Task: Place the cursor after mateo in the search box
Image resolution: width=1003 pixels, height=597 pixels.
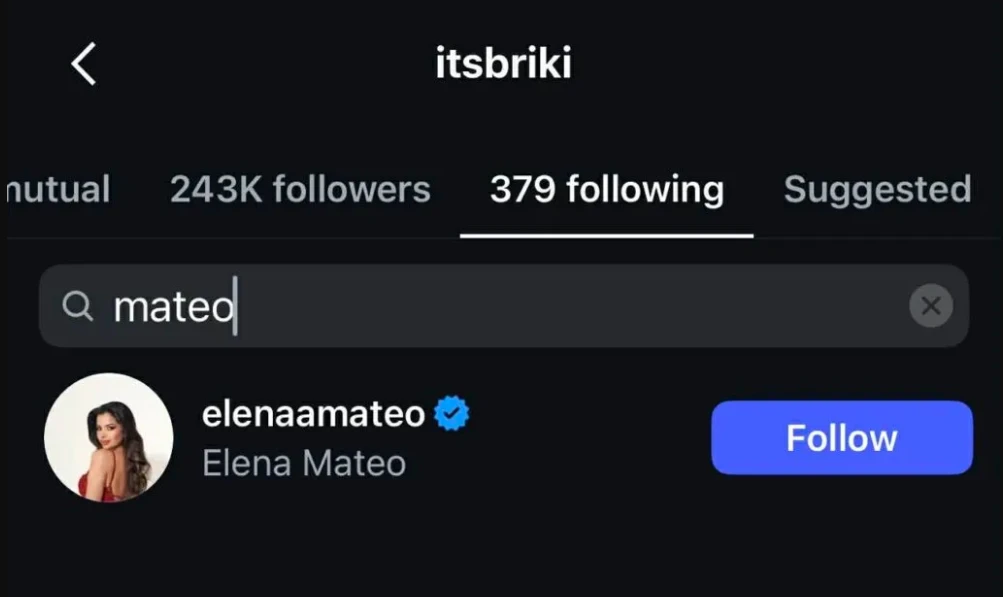Action: 236,307
